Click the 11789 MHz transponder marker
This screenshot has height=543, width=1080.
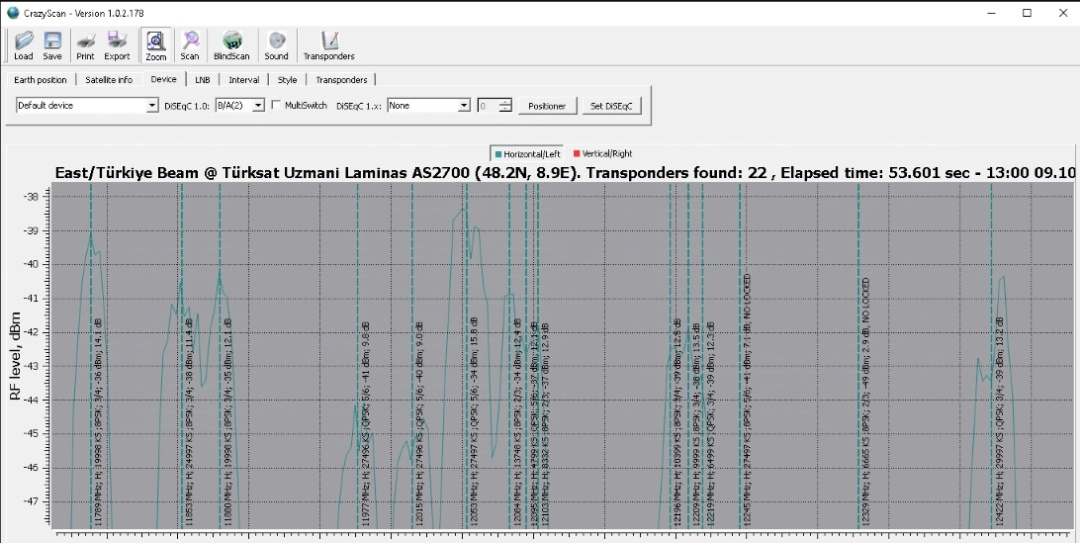click(98, 424)
